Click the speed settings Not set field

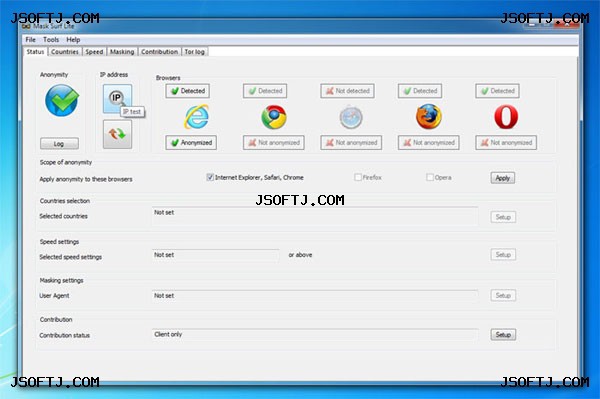point(215,255)
